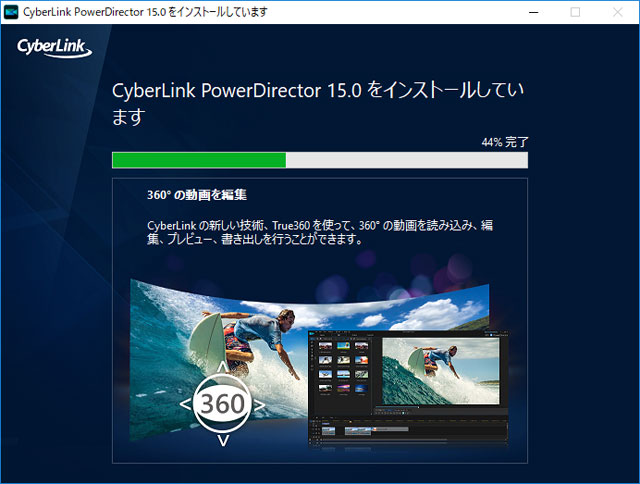
Task: Click the True360 description paragraph
Action: click(x=320, y=232)
